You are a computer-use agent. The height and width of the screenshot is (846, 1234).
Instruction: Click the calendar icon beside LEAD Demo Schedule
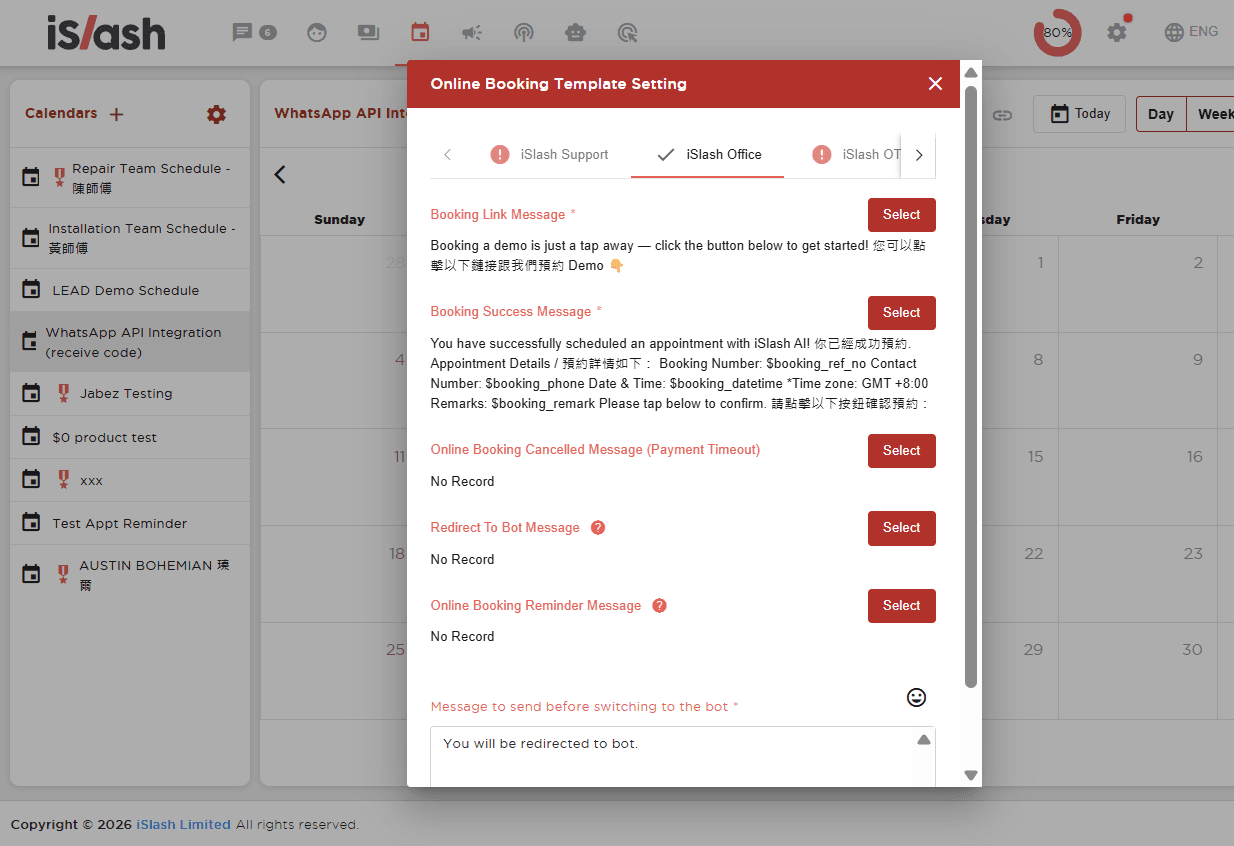31,290
